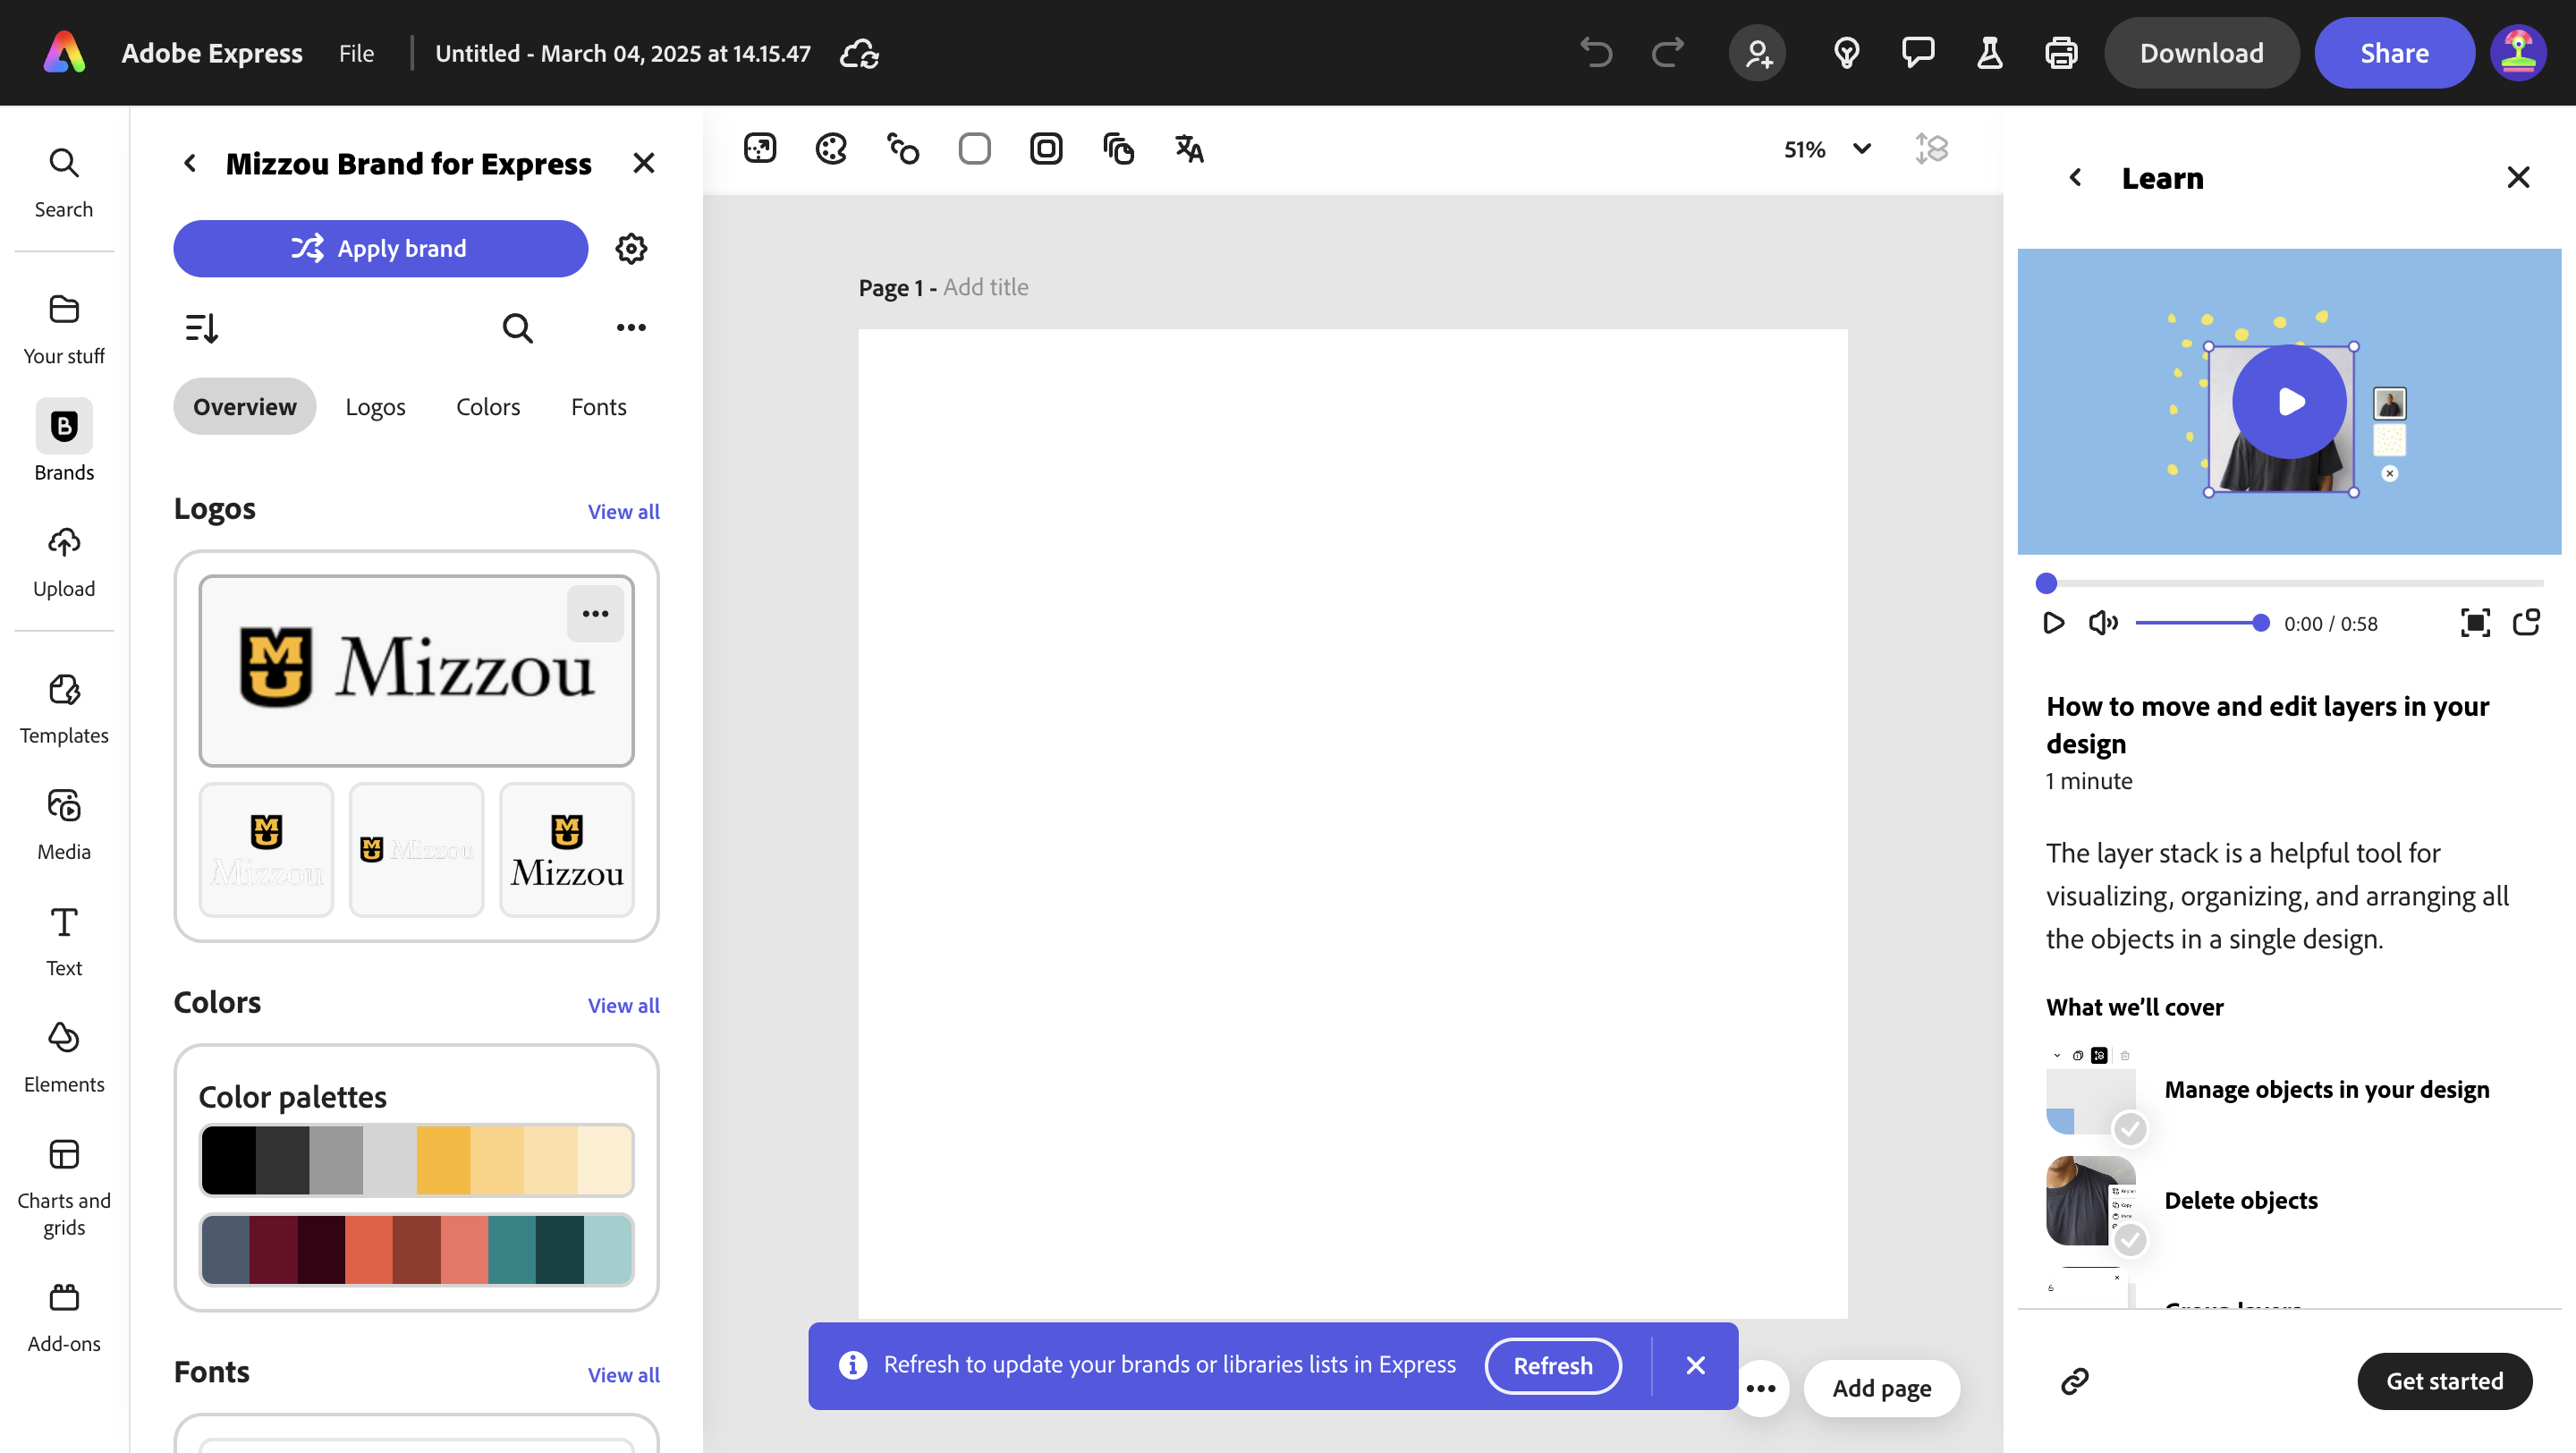Click the Apply brand button
This screenshot has width=2576, height=1453.
coord(380,248)
